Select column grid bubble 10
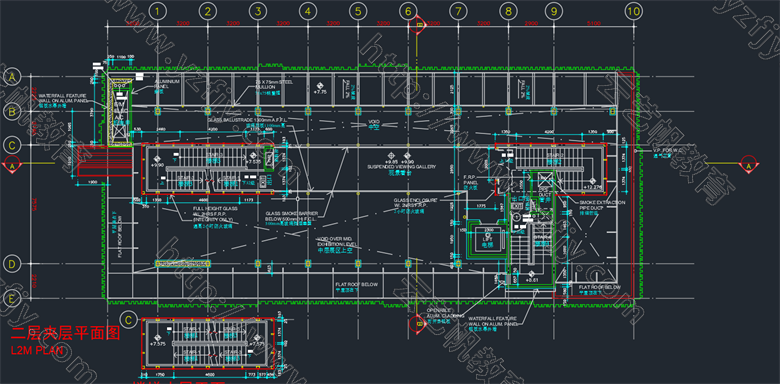 (633, 10)
